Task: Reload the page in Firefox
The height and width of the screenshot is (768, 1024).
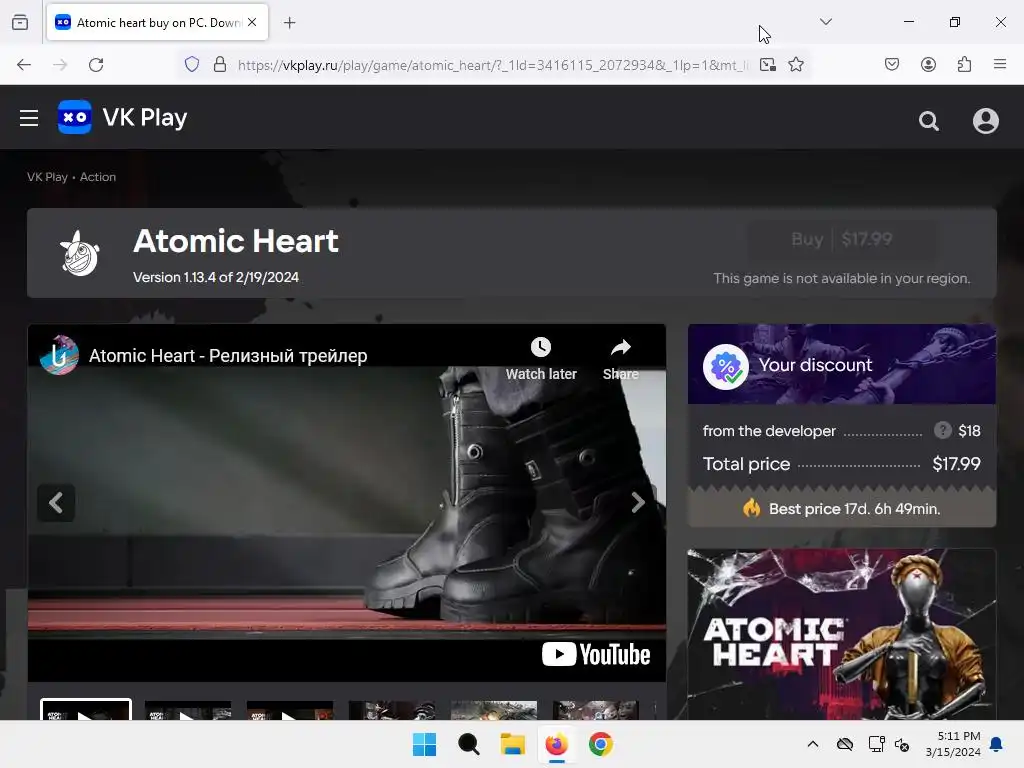Action: point(96,65)
